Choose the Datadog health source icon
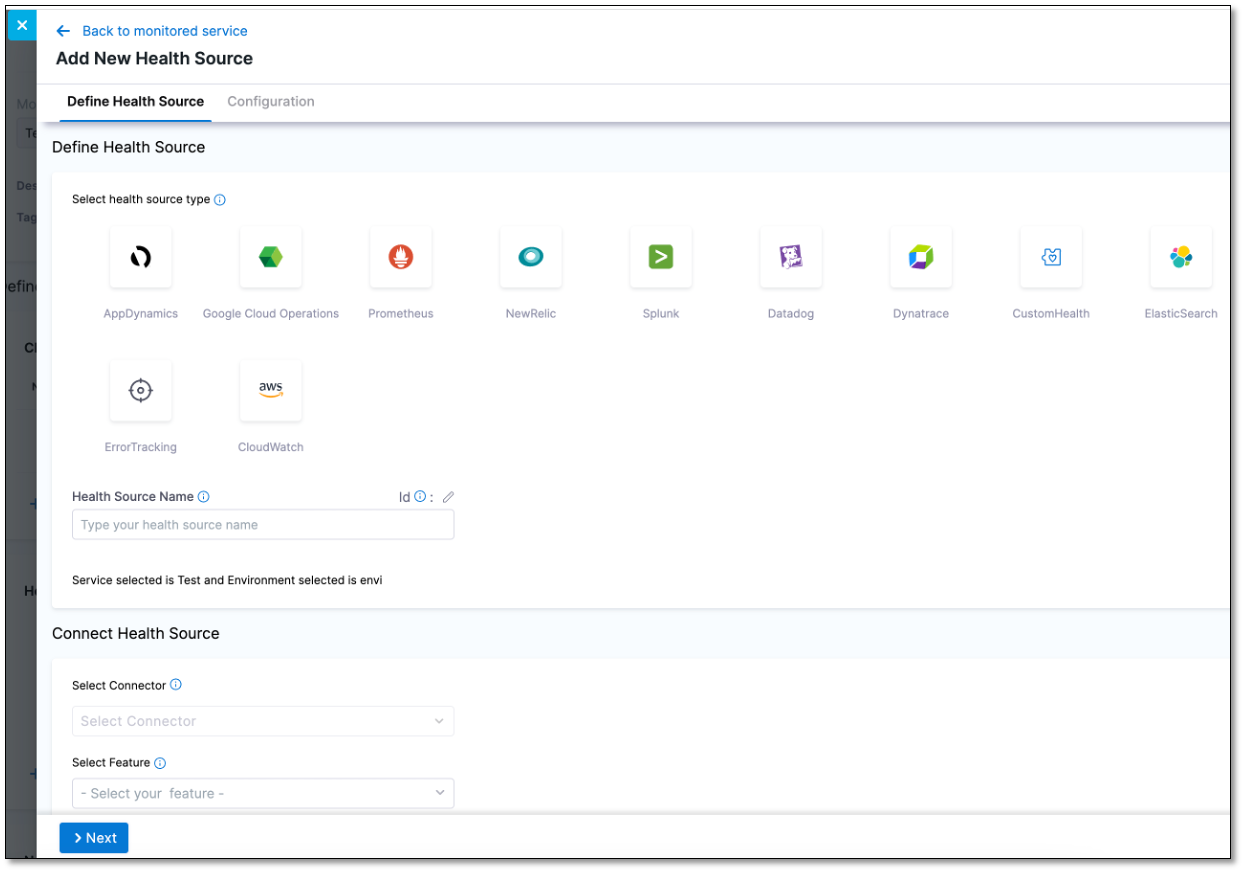Viewport: 1244px width, 872px height. (790, 257)
